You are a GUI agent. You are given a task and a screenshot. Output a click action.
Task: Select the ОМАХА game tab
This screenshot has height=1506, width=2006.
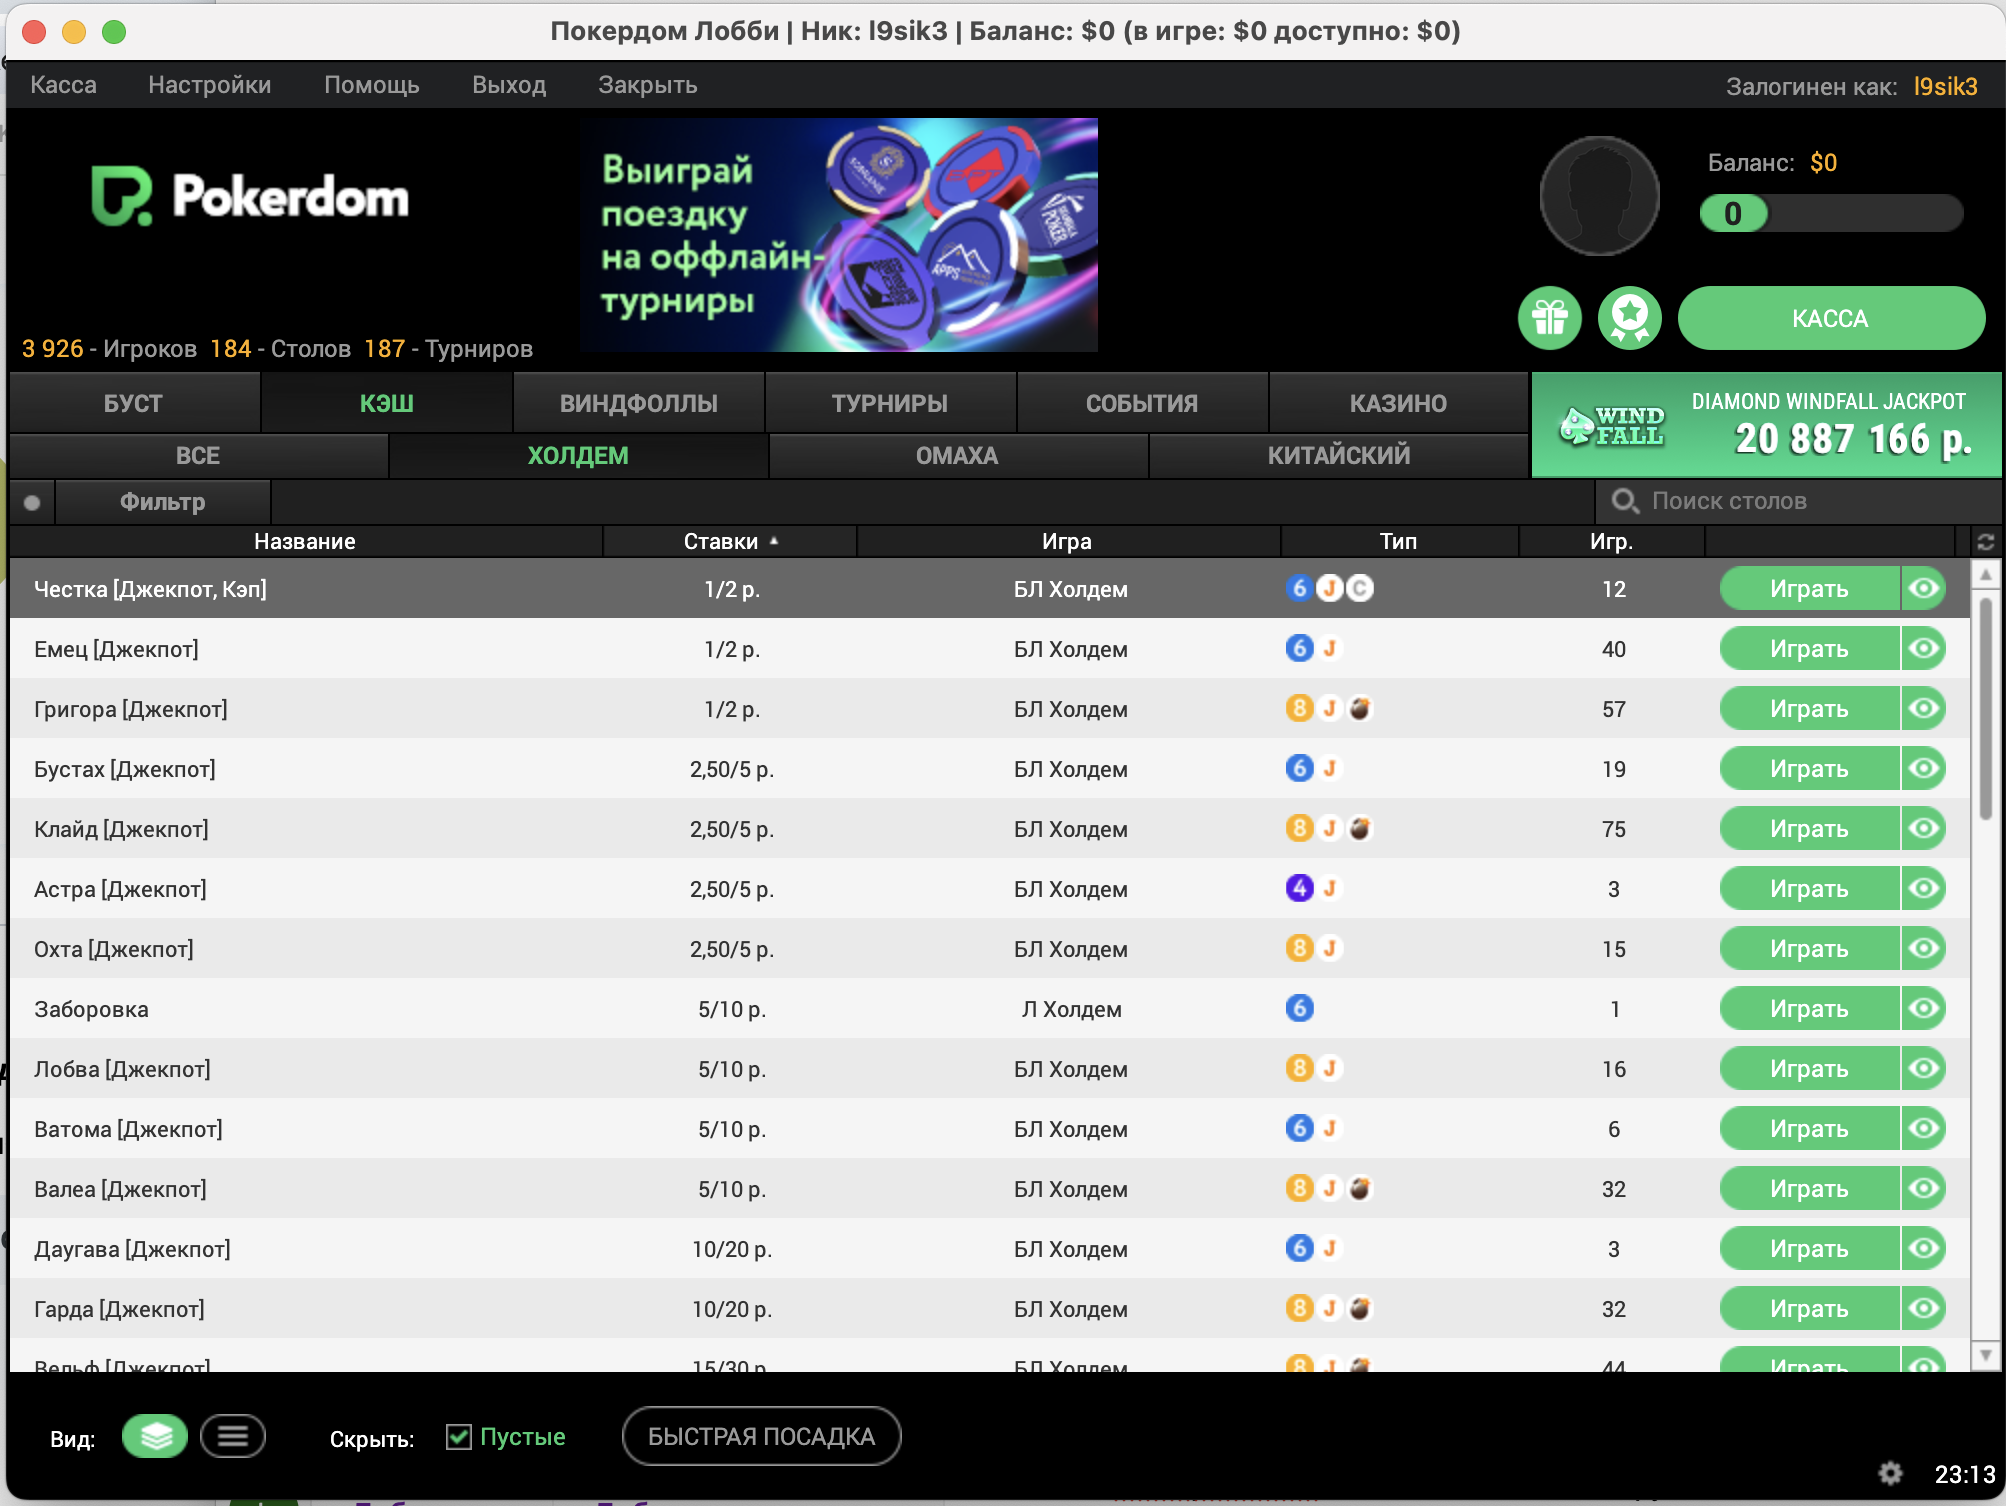(958, 456)
